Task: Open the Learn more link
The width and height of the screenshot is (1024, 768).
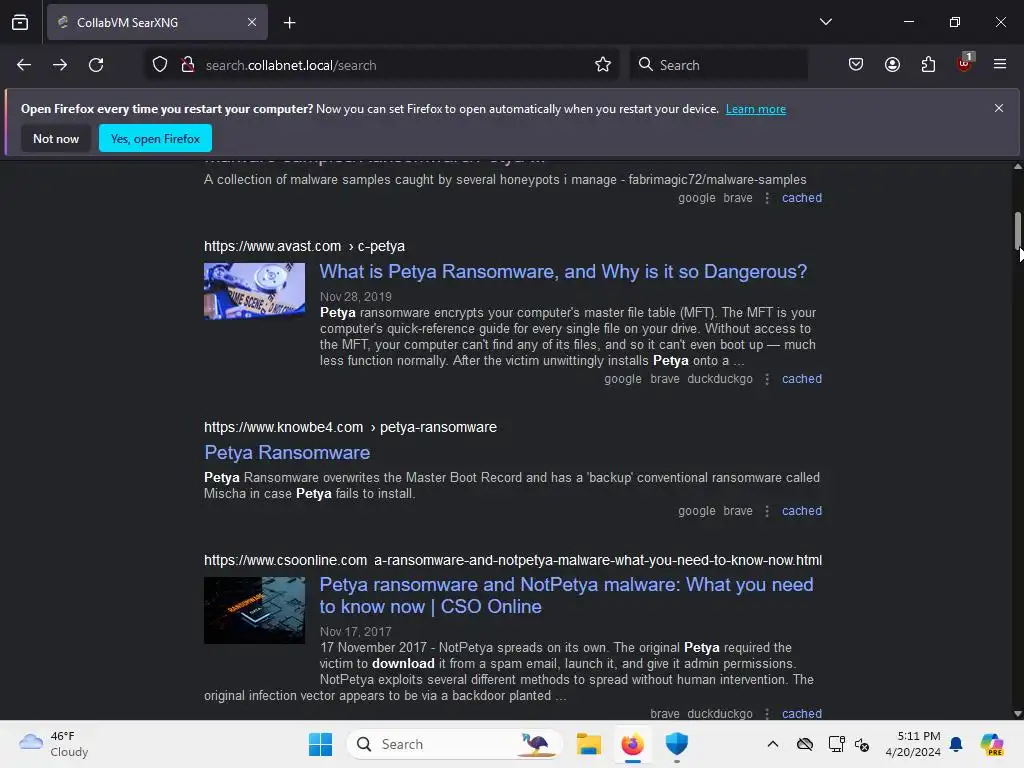Action: [756, 109]
